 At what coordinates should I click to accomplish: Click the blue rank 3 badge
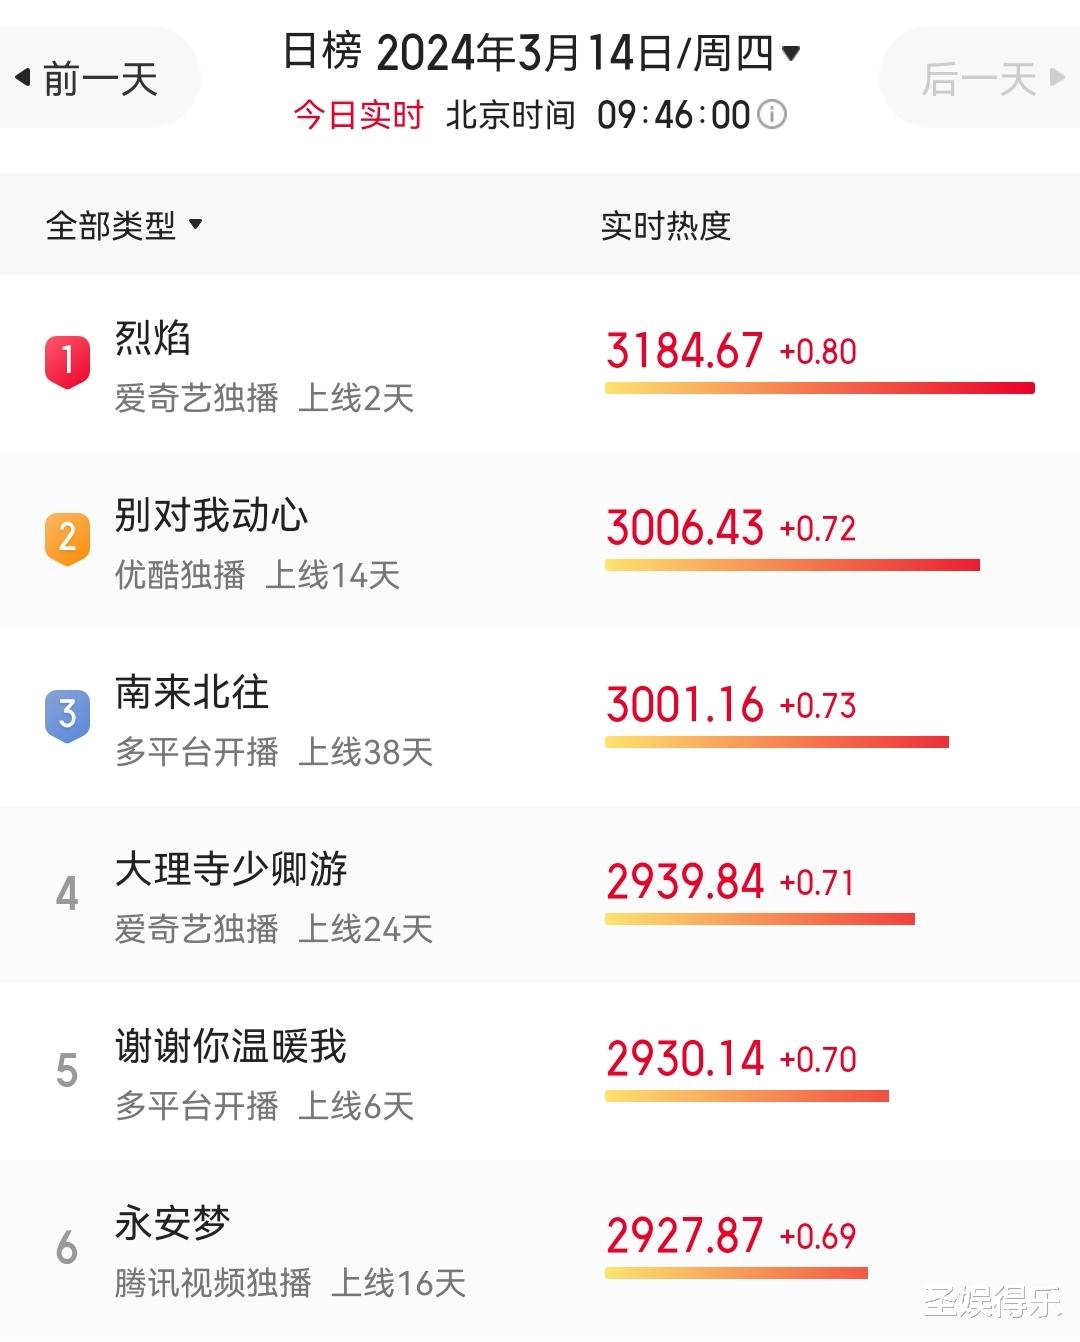67,715
